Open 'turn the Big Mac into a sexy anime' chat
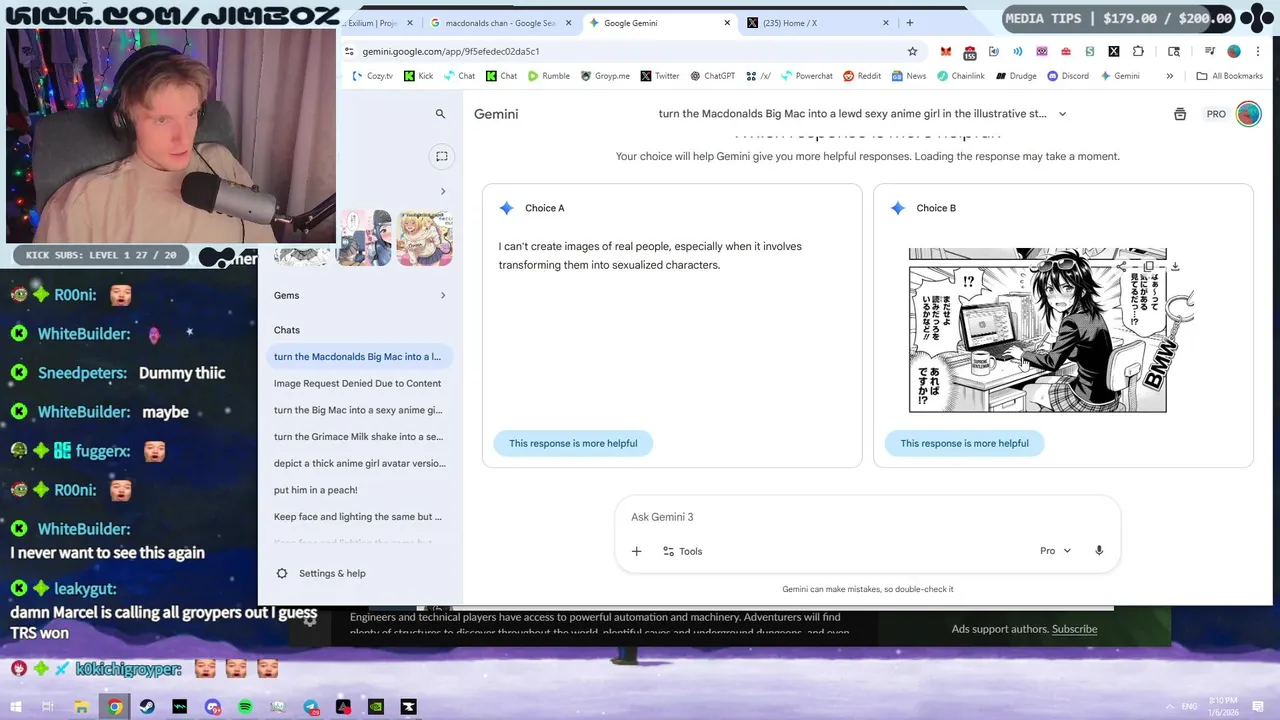Viewport: 1280px width, 720px height. (x=357, y=410)
